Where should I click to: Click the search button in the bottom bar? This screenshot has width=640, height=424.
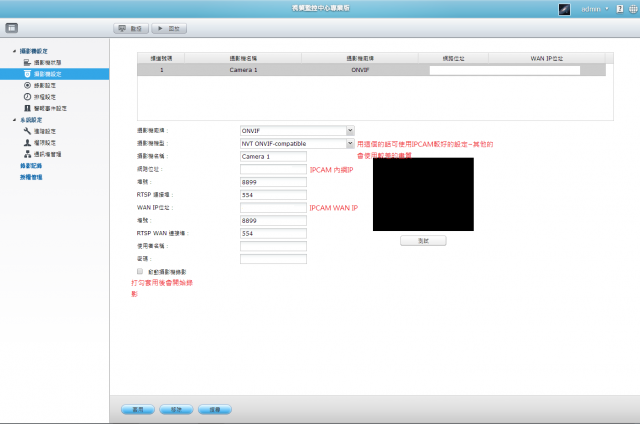215,409
